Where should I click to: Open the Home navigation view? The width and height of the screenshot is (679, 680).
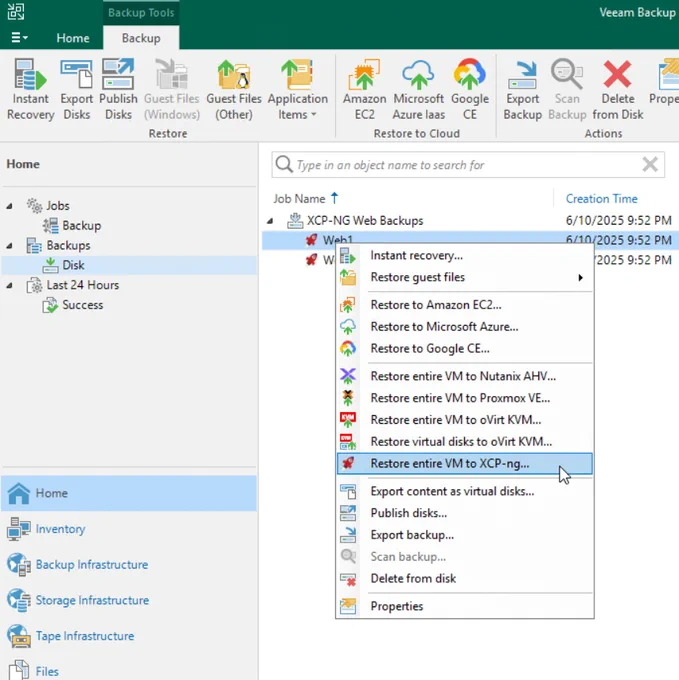(129, 493)
